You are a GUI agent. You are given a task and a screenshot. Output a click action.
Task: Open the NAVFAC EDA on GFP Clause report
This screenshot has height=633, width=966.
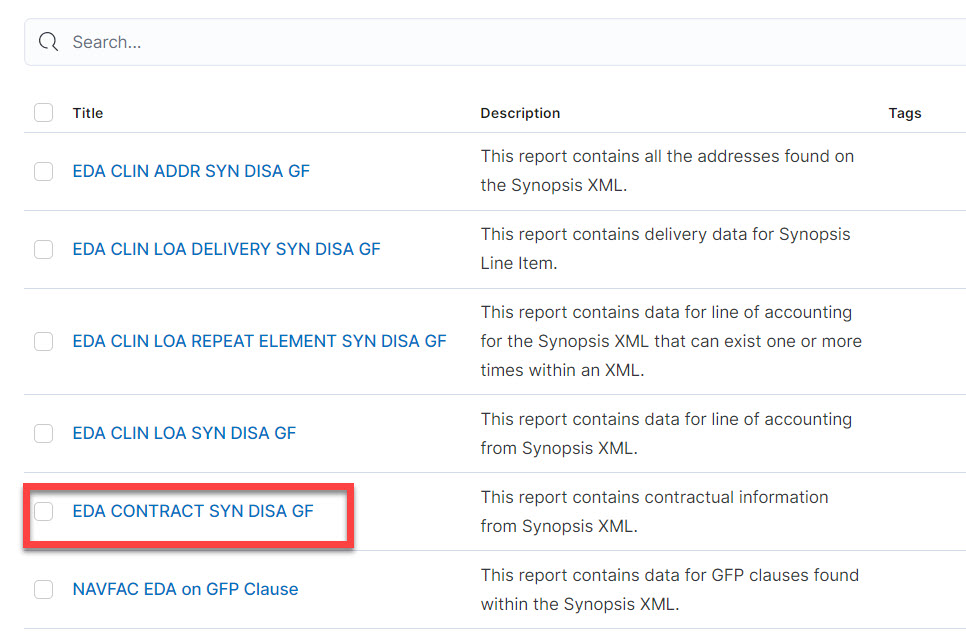pyautogui.click(x=185, y=589)
